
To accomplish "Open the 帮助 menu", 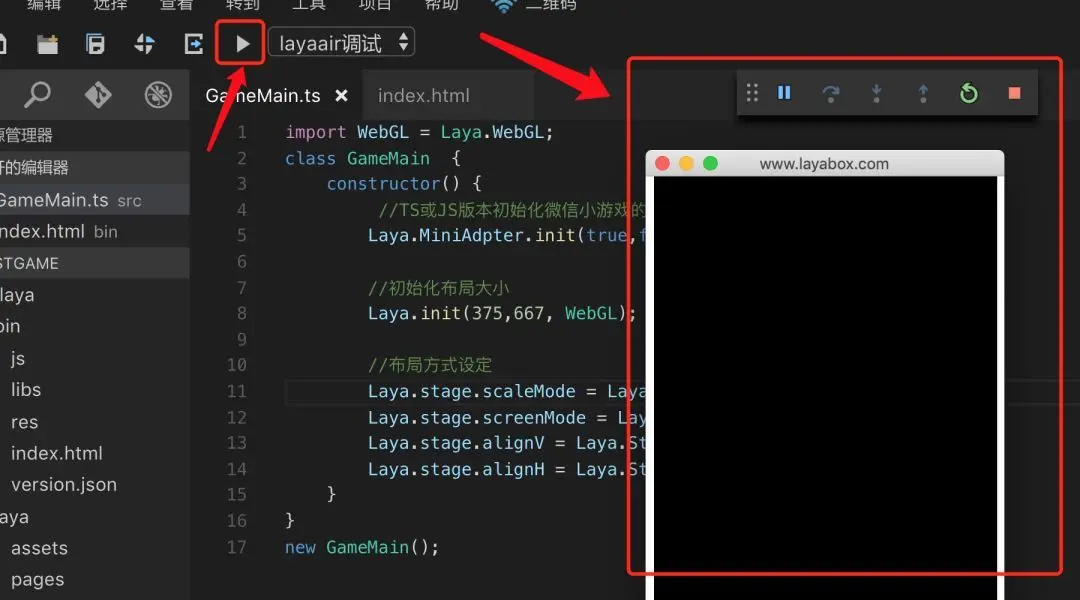I will click(x=442, y=4).
